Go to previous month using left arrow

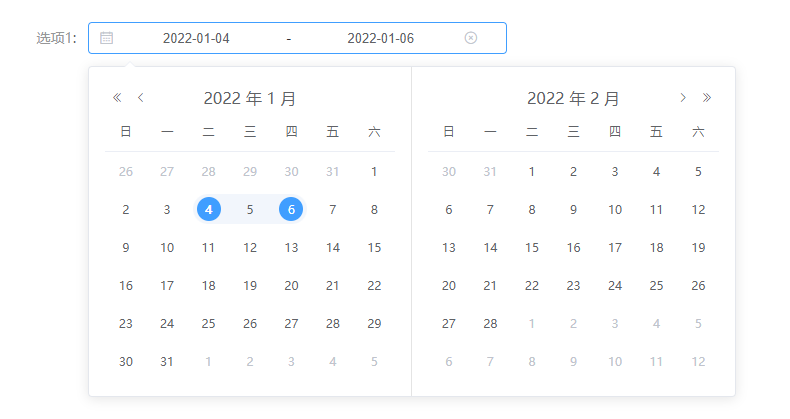click(141, 98)
